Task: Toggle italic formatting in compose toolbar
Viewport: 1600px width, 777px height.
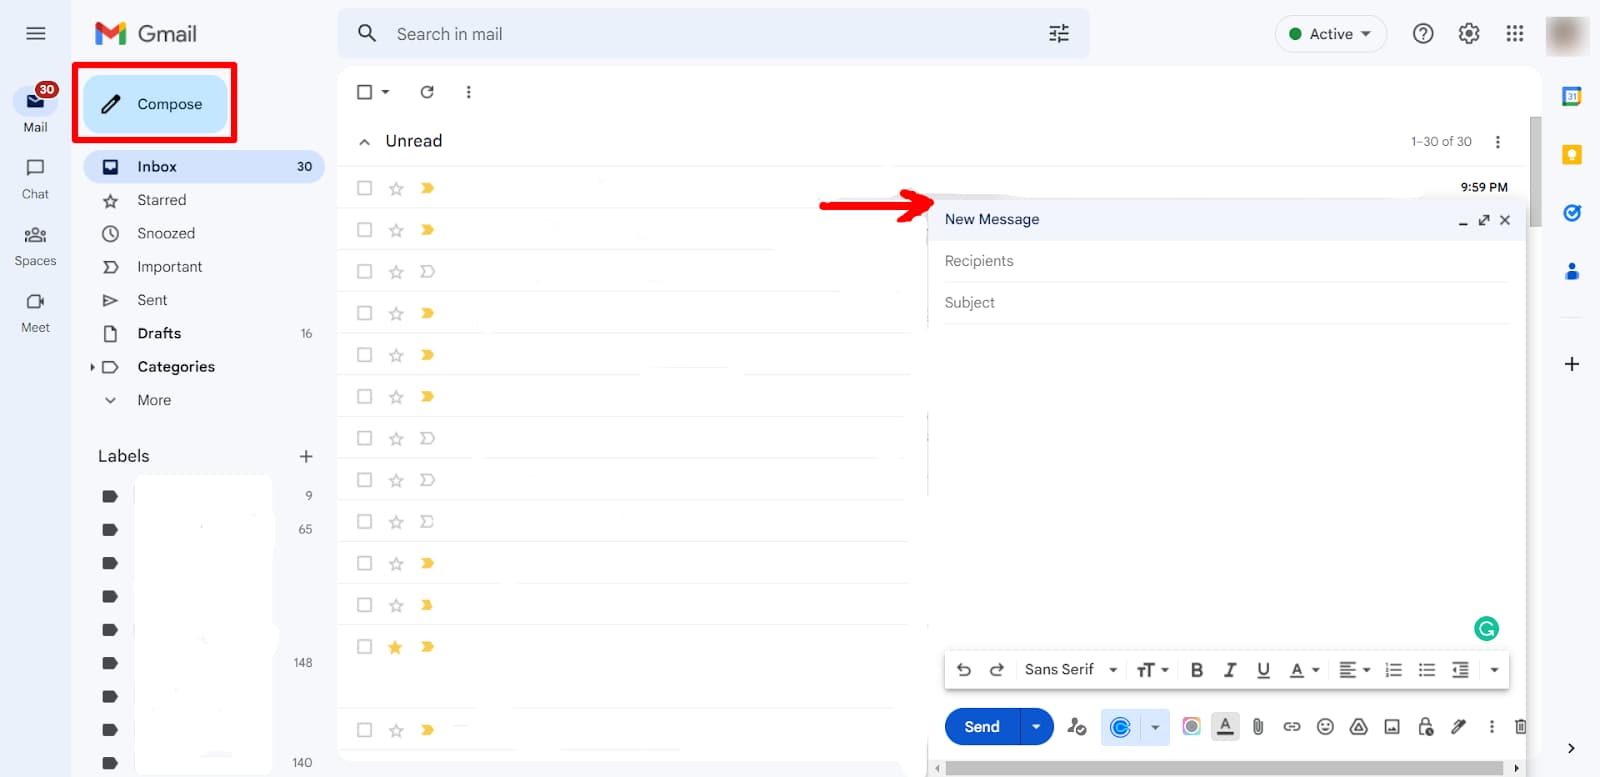Action: [1230, 670]
